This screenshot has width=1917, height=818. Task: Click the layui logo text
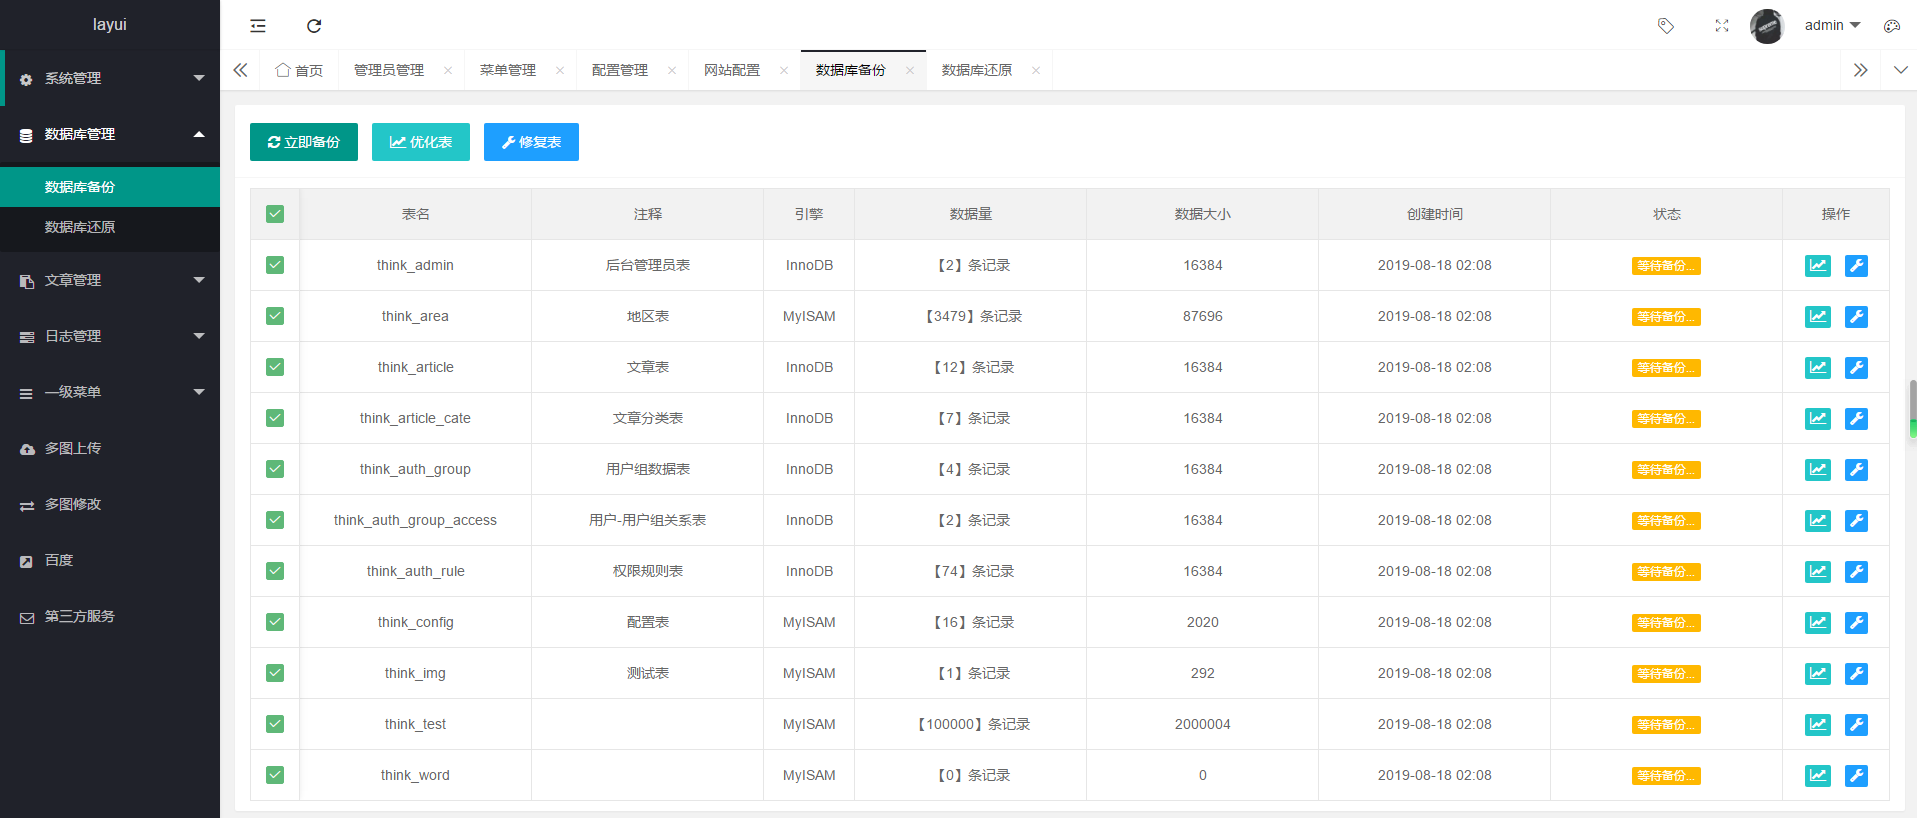tap(110, 25)
